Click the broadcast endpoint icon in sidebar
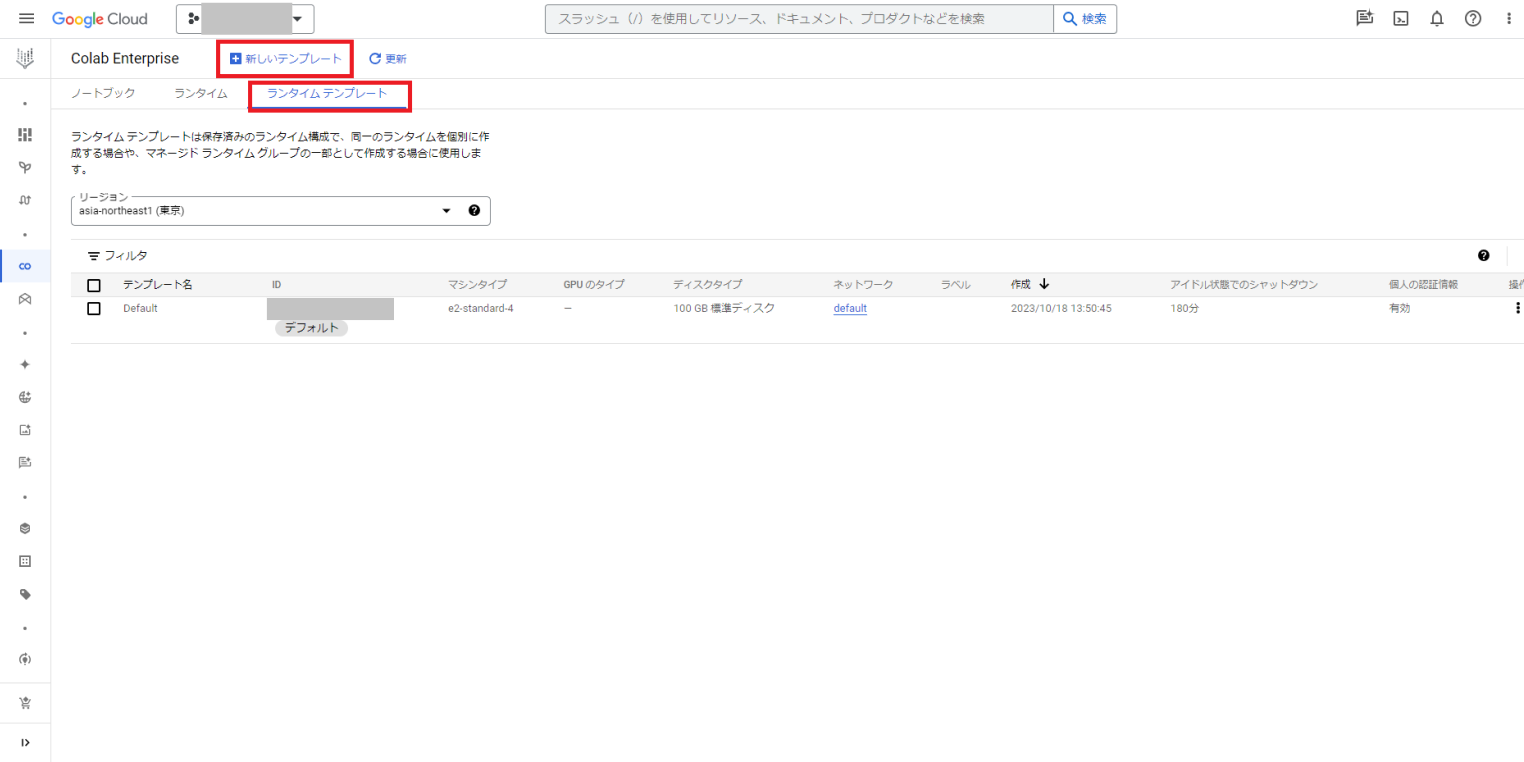Image resolution: width=1524 pixels, height=762 pixels. [x=25, y=659]
